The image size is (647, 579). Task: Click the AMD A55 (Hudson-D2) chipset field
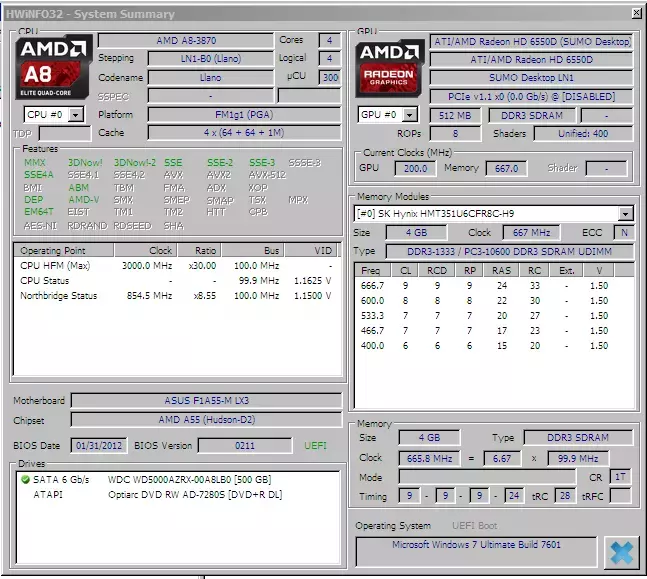pyautogui.click(x=206, y=420)
